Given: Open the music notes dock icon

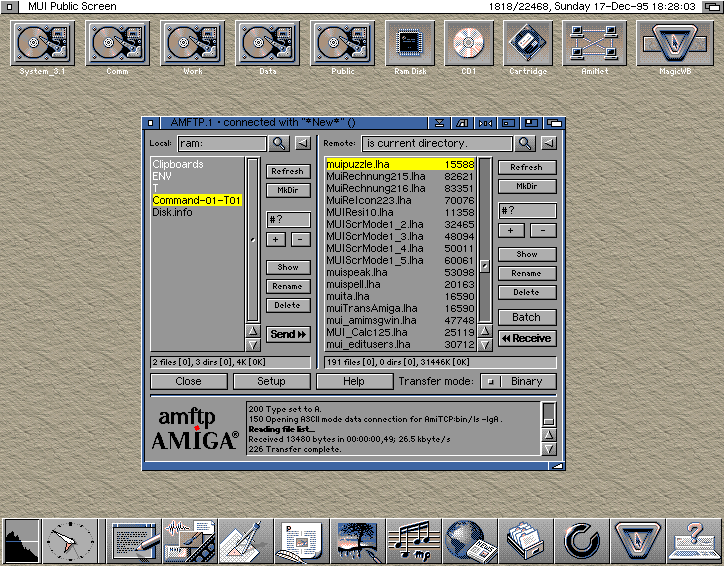Looking at the screenshot, I should [413, 540].
